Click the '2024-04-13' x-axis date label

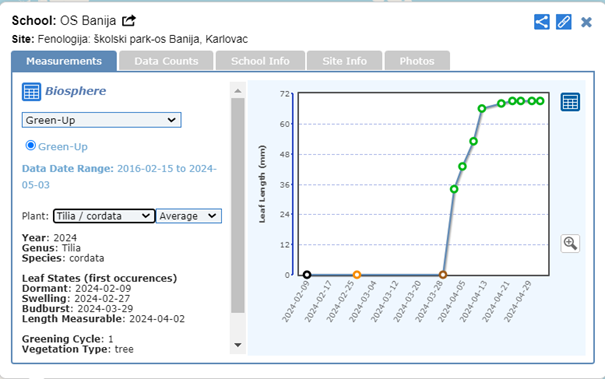[473, 302]
